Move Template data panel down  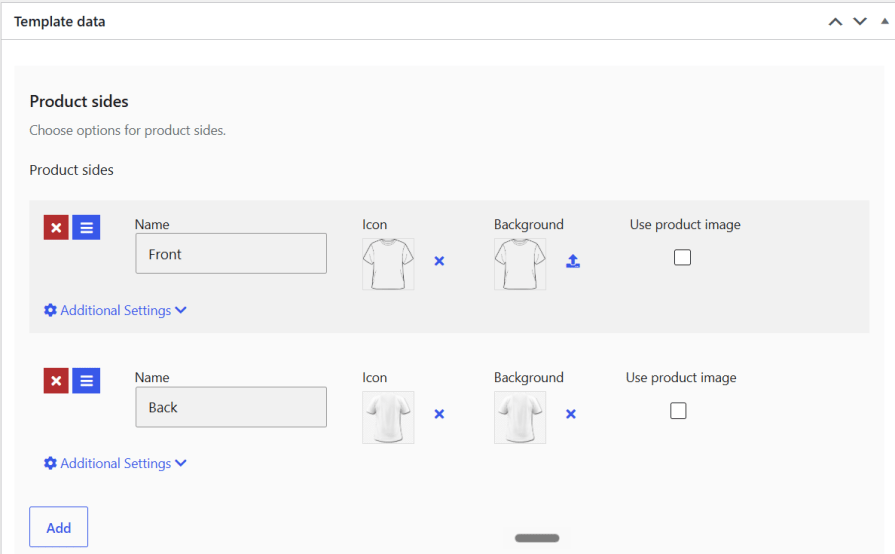point(860,22)
